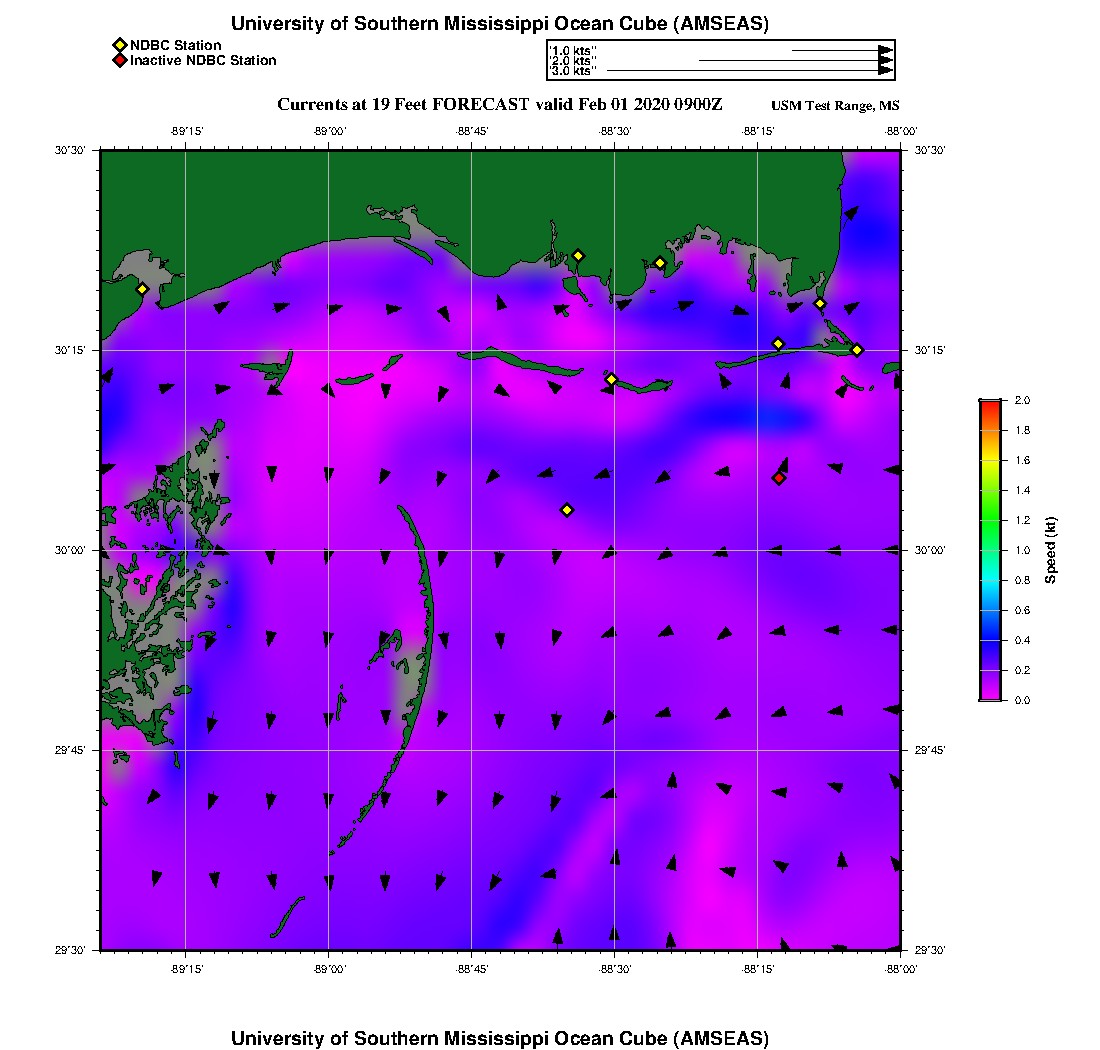The image size is (1100, 1050).
Task: Click the red top of the speed color bar
Action: tap(989, 404)
